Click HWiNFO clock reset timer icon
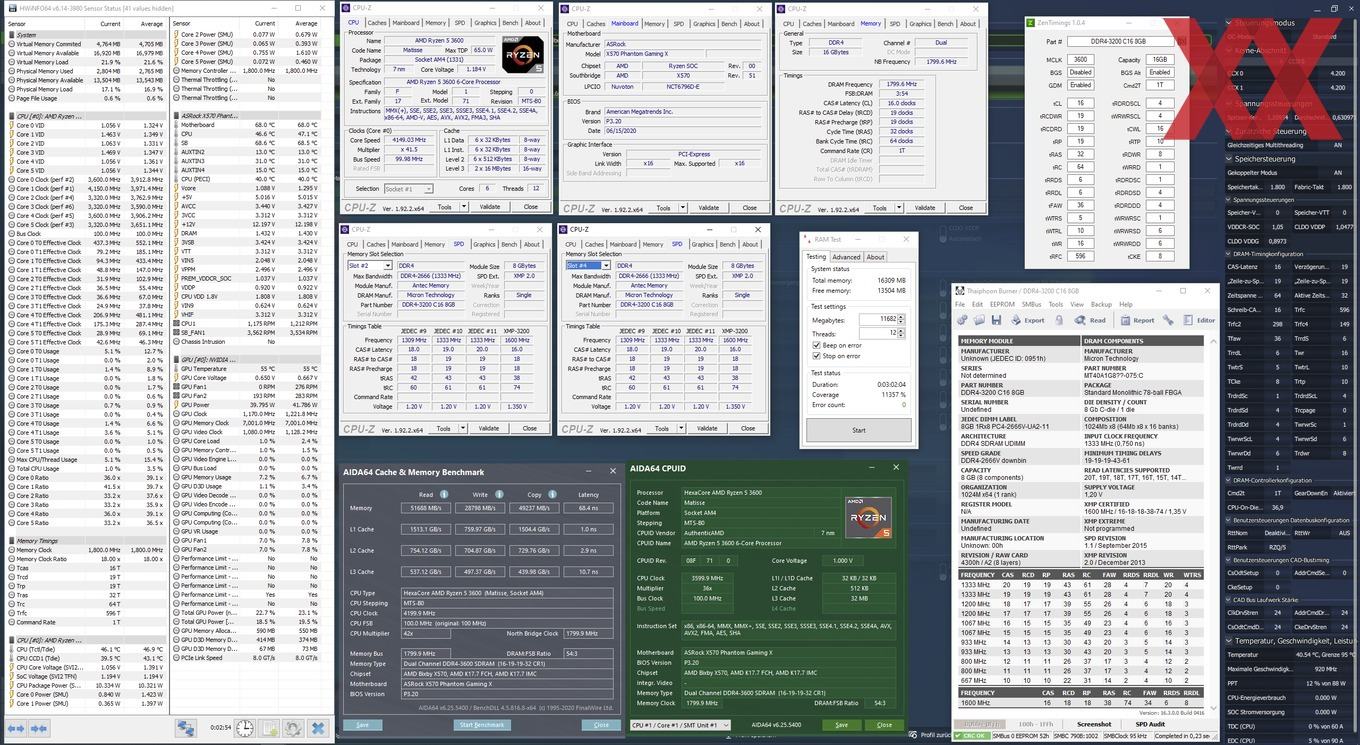Screen dimensions: 1360x745 [x=245, y=729]
